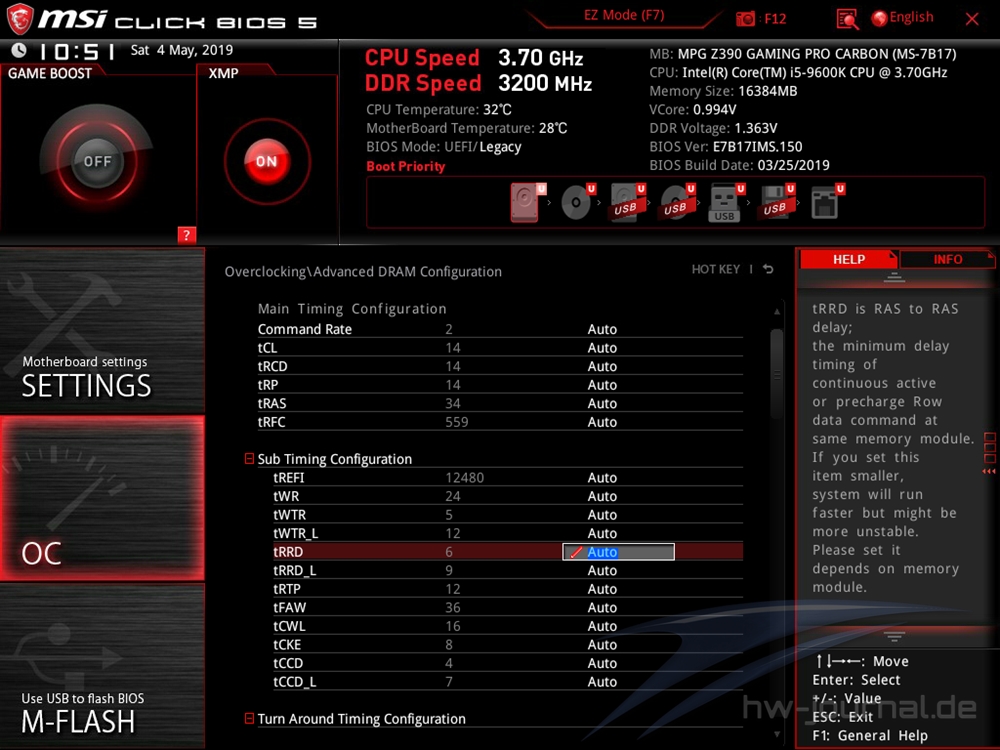The image size is (1000, 750).
Task: Click the English language label
Action: pos(911,17)
